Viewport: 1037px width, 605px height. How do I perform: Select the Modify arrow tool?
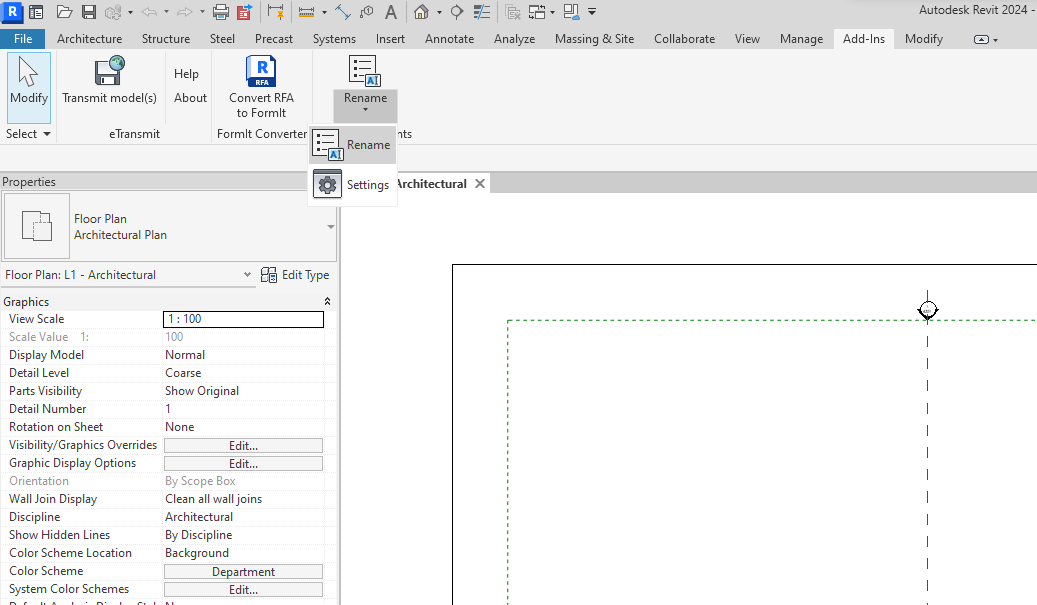click(x=28, y=88)
